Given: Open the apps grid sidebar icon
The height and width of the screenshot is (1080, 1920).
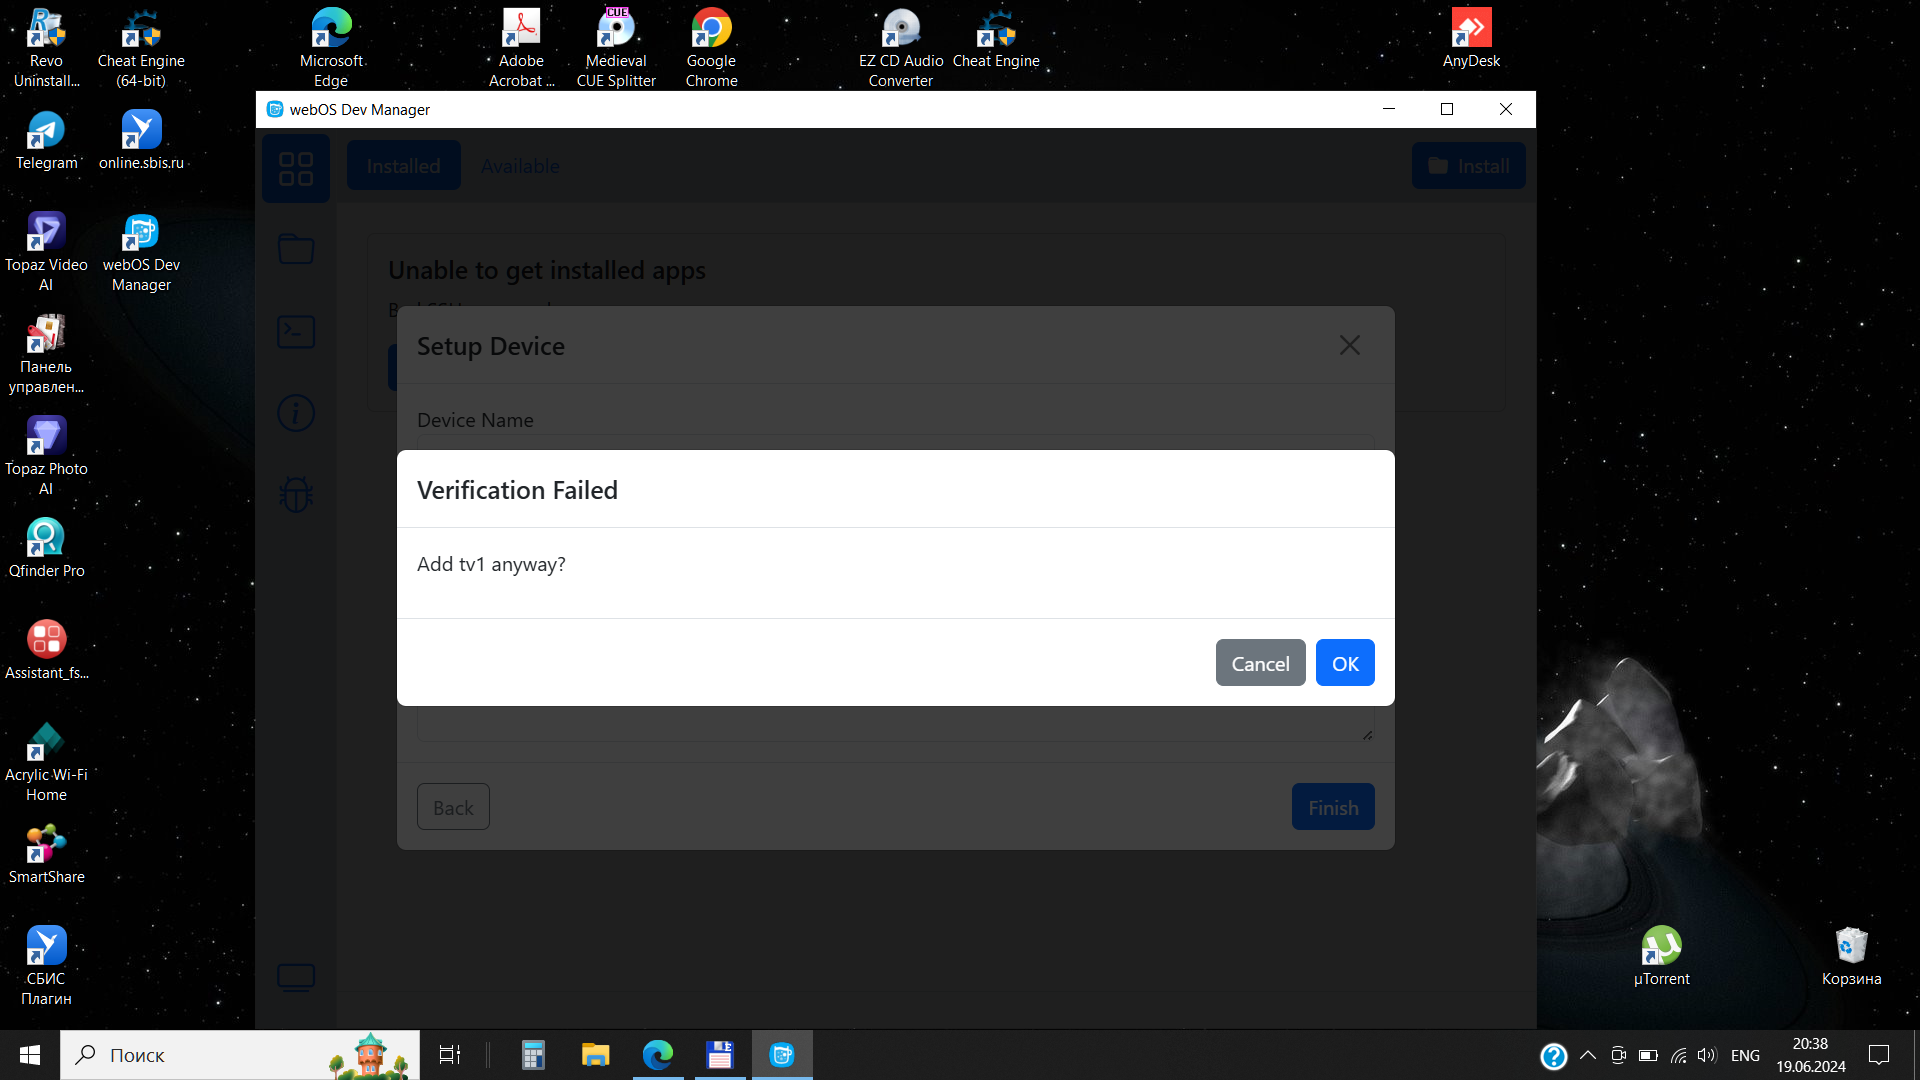Looking at the screenshot, I should pyautogui.click(x=296, y=168).
